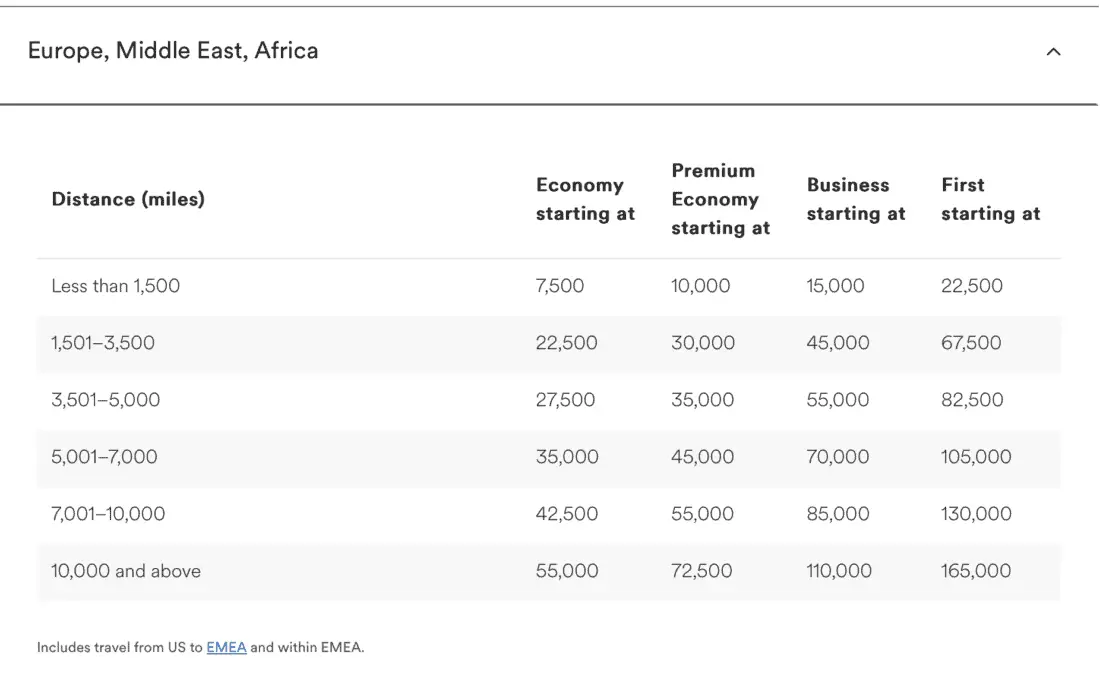Click the Premium Economy starting at header
This screenshot has width=1100, height=696.
(720, 199)
